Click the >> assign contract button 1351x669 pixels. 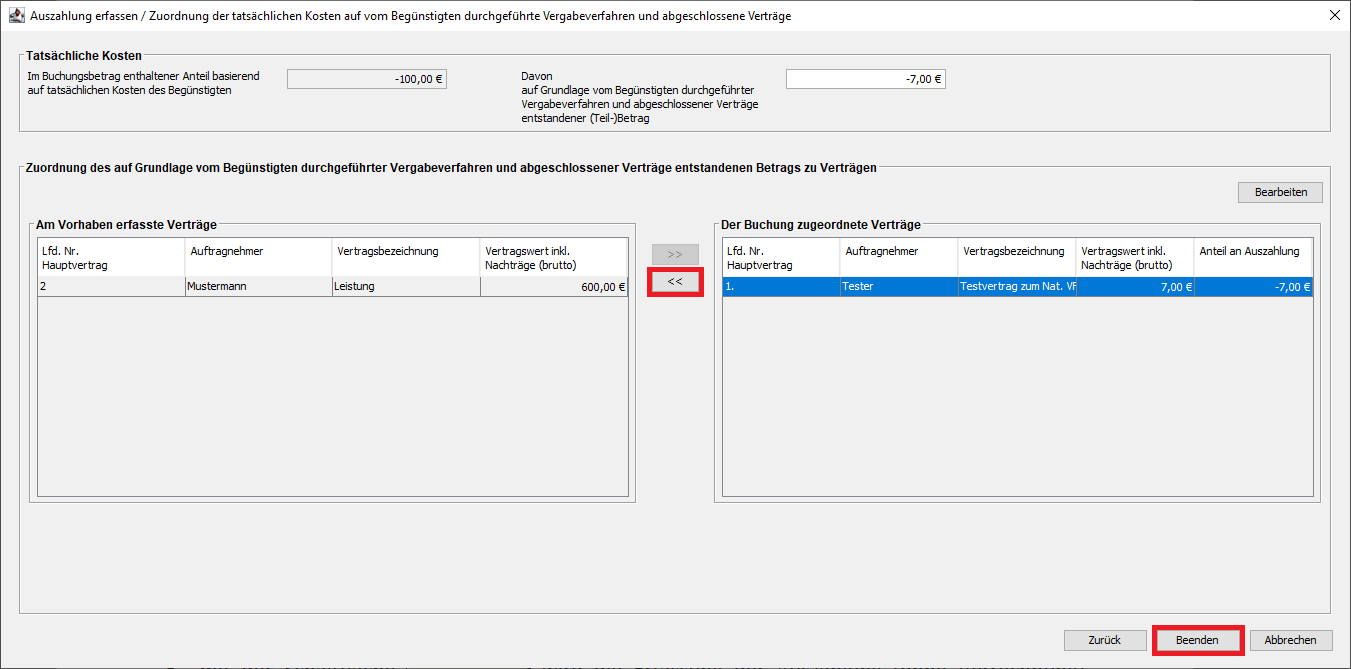675,254
